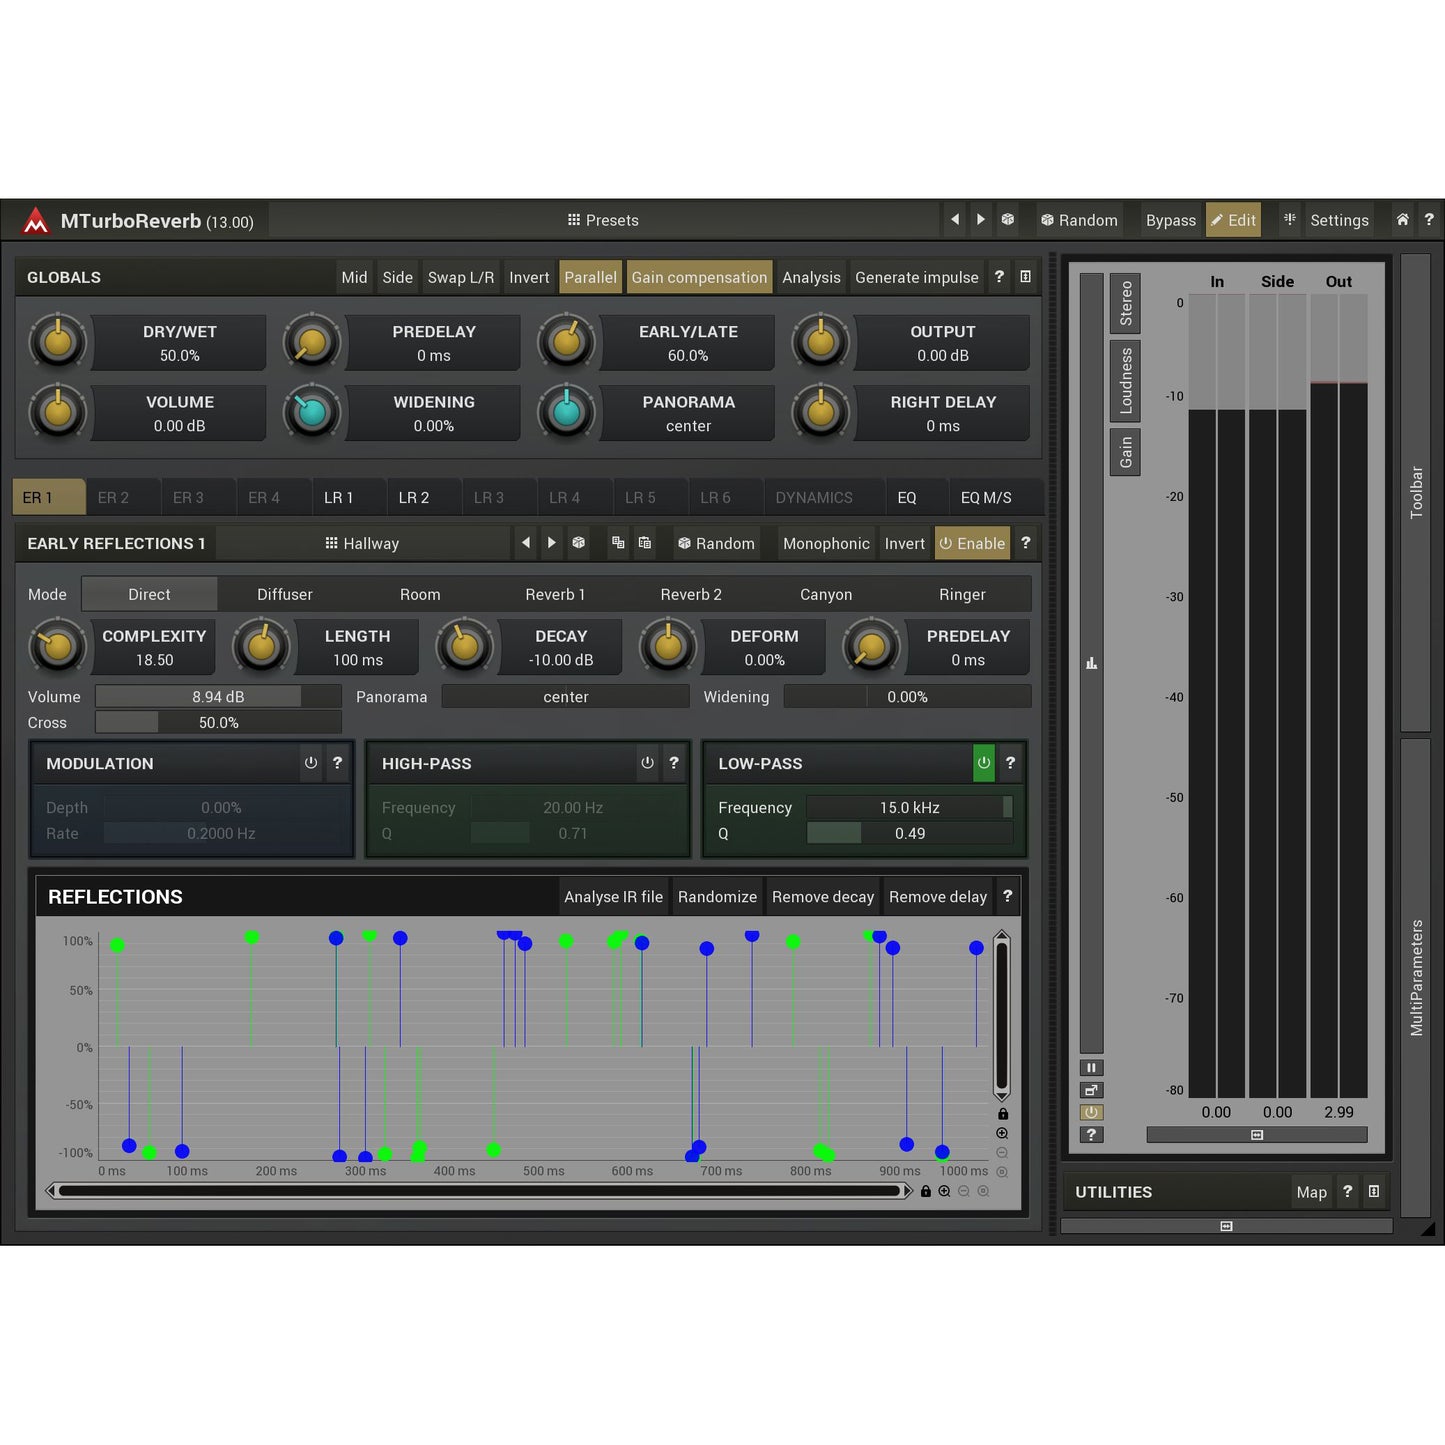Click the lock icon on the Reflections editor
The width and height of the screenshot is (1445, 1445).
[1001, 1113]
